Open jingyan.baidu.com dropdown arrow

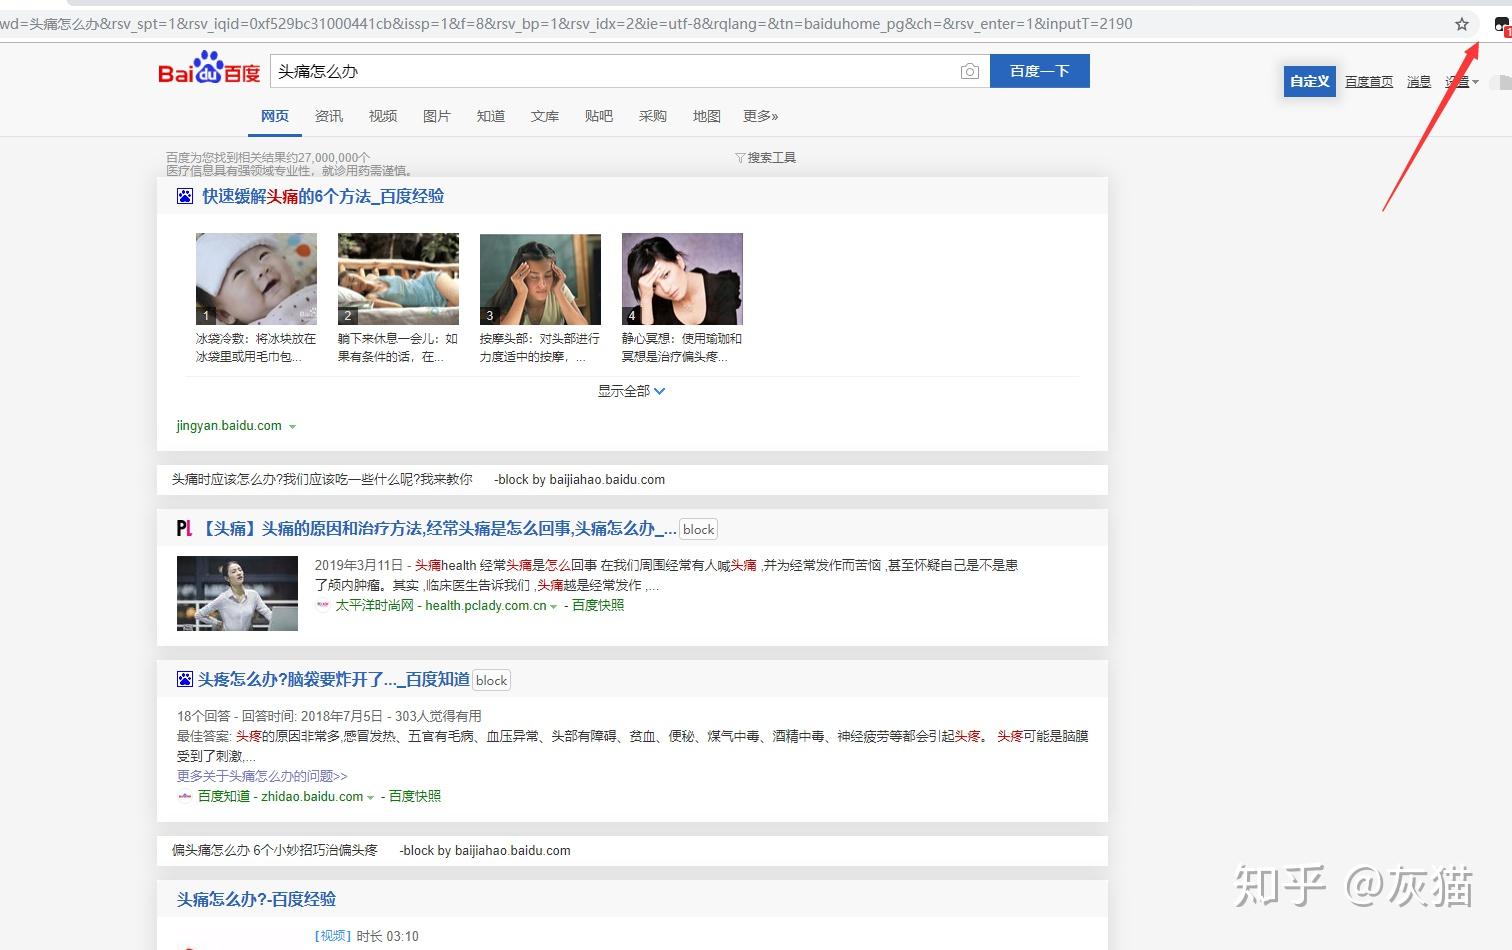coord(292,427)
